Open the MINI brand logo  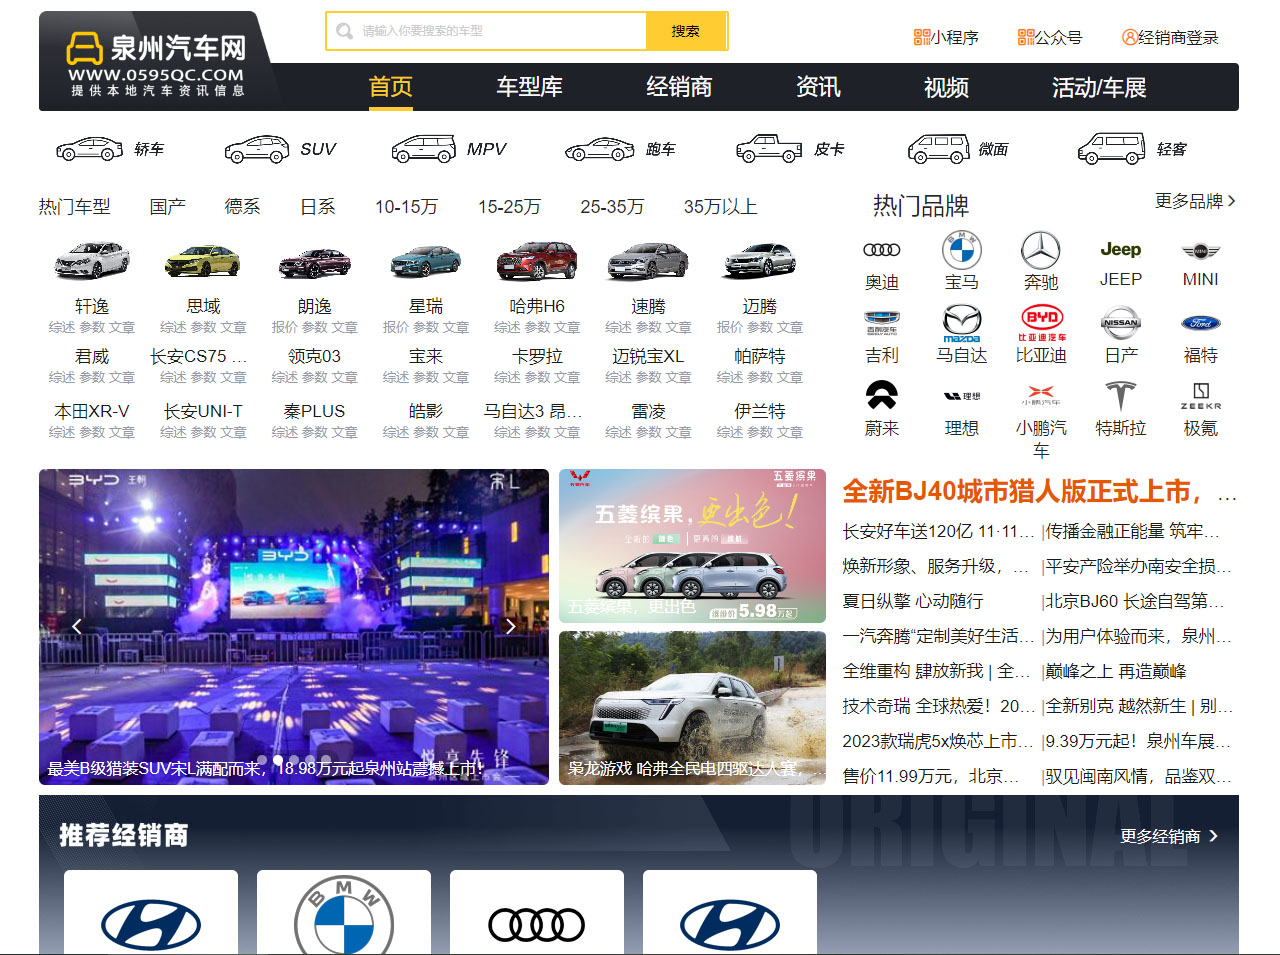tap(1201, 251)
